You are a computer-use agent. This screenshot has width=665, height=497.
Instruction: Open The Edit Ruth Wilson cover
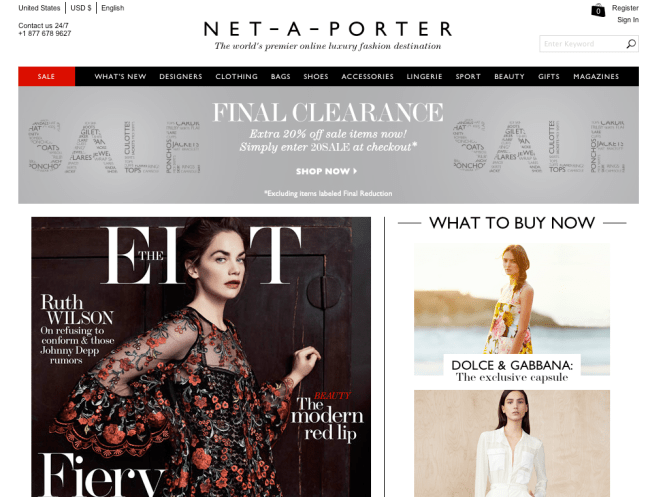click(201, 357)
